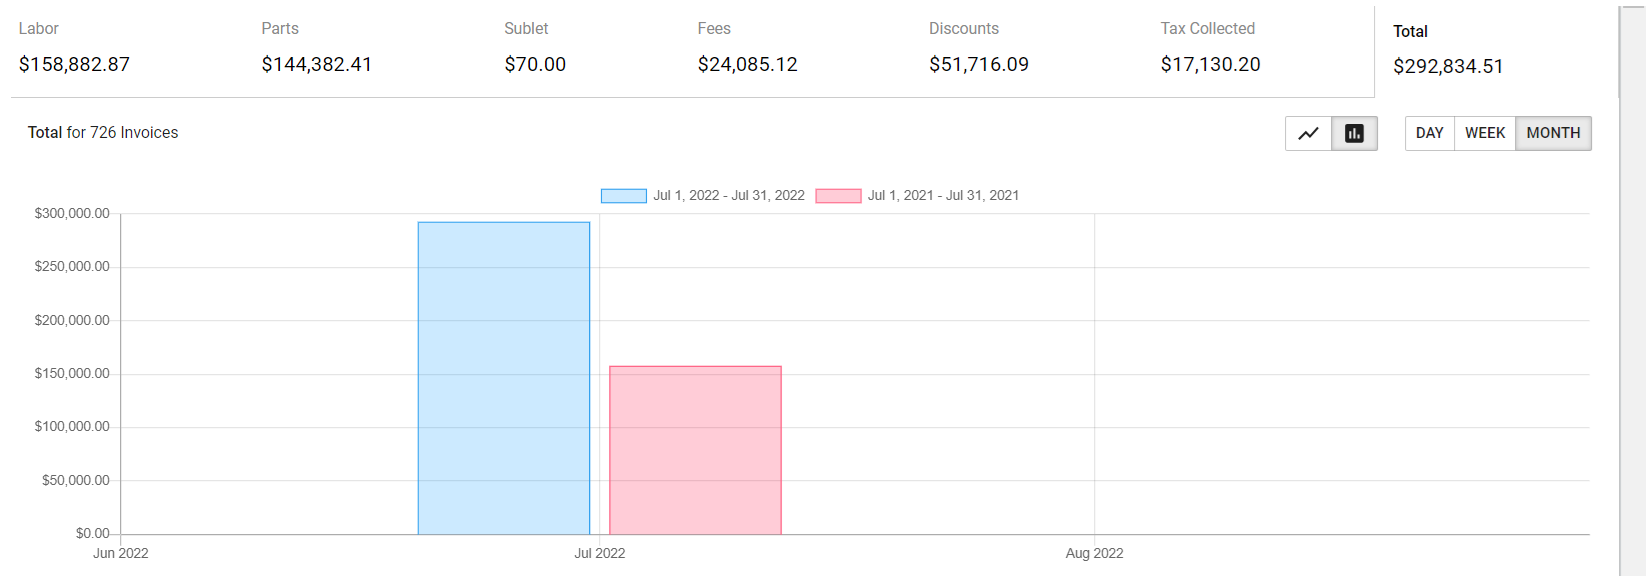The width and height of the screenshot is (1651, 585).
Task: Switch to line chart view icon
Action: 1308,134
